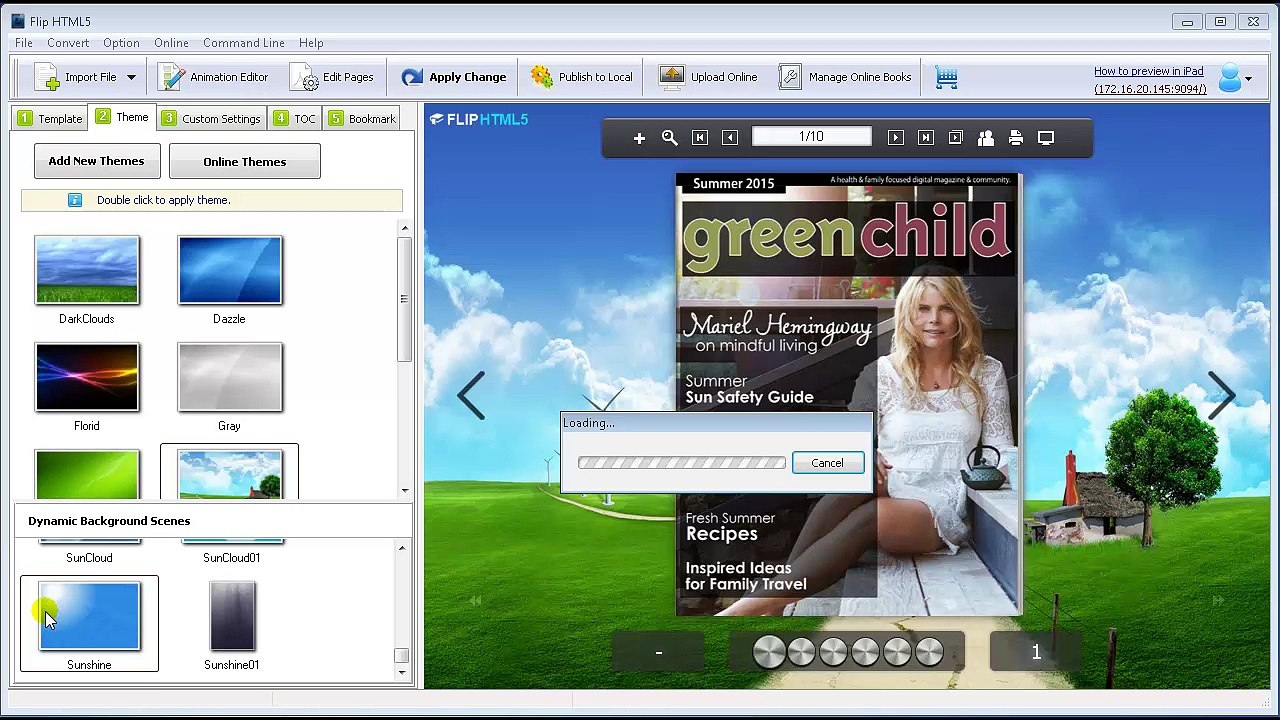This screenshot has height=720, width=1280.
Task: Select the Sunshine dynamic scene thumbnail
Action: (89, 616)
